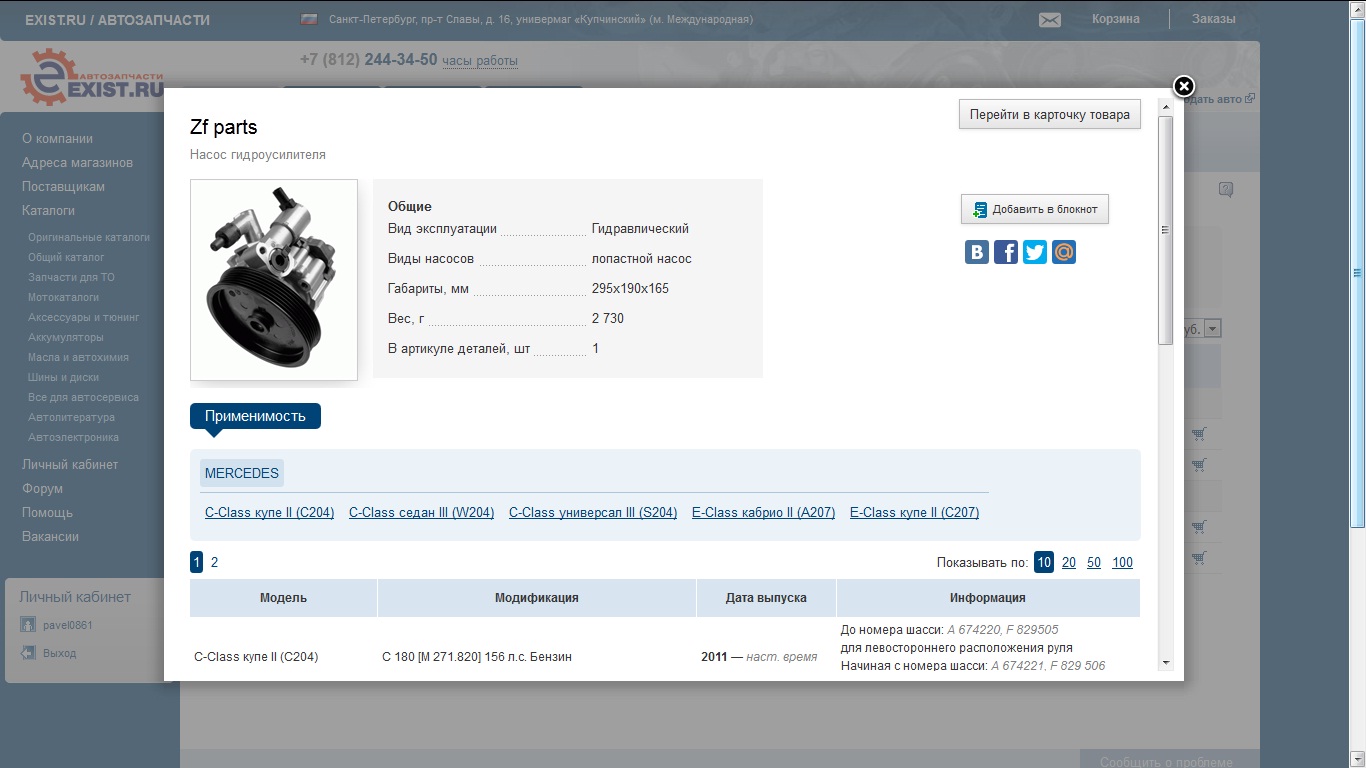The image size is (1366, 768).
Task: Share the part via Mail.ru icon
Action: coord(1064,252)
